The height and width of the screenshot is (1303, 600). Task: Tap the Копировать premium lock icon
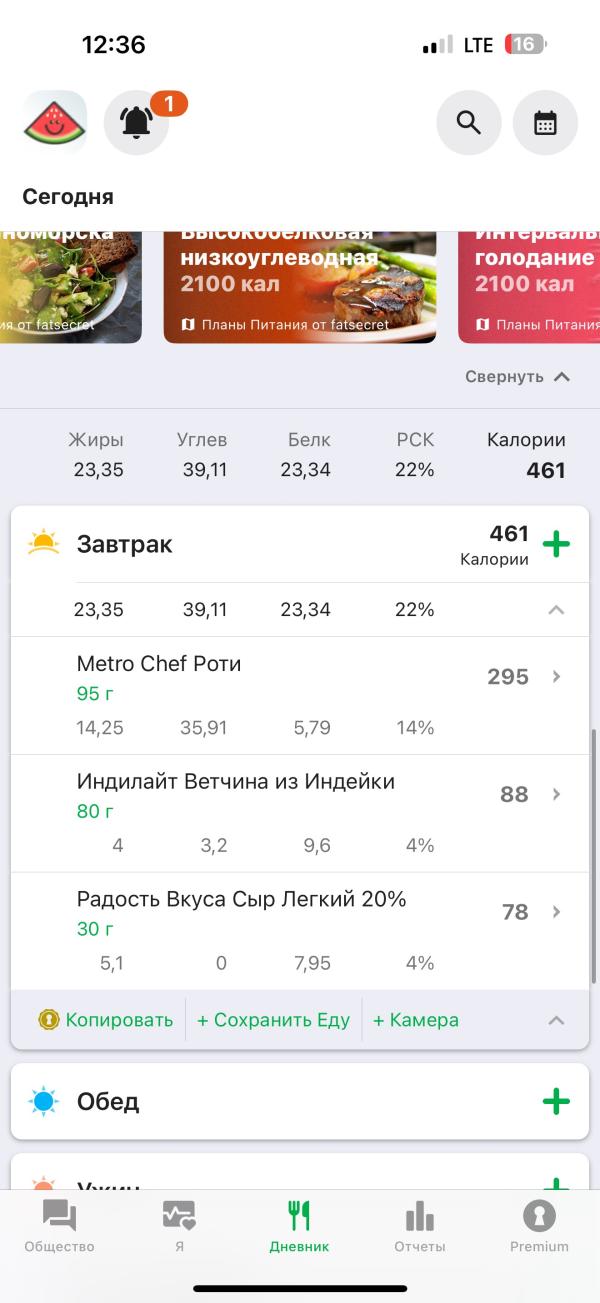49,1020
